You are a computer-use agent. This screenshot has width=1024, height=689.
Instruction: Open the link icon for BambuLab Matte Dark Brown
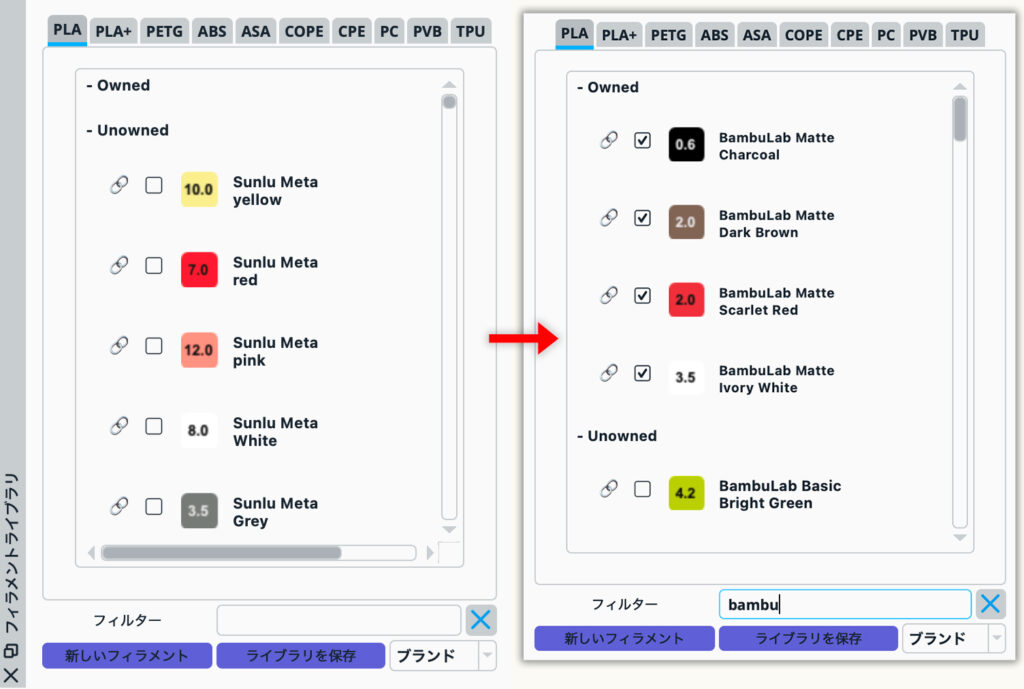coord(609,217)
